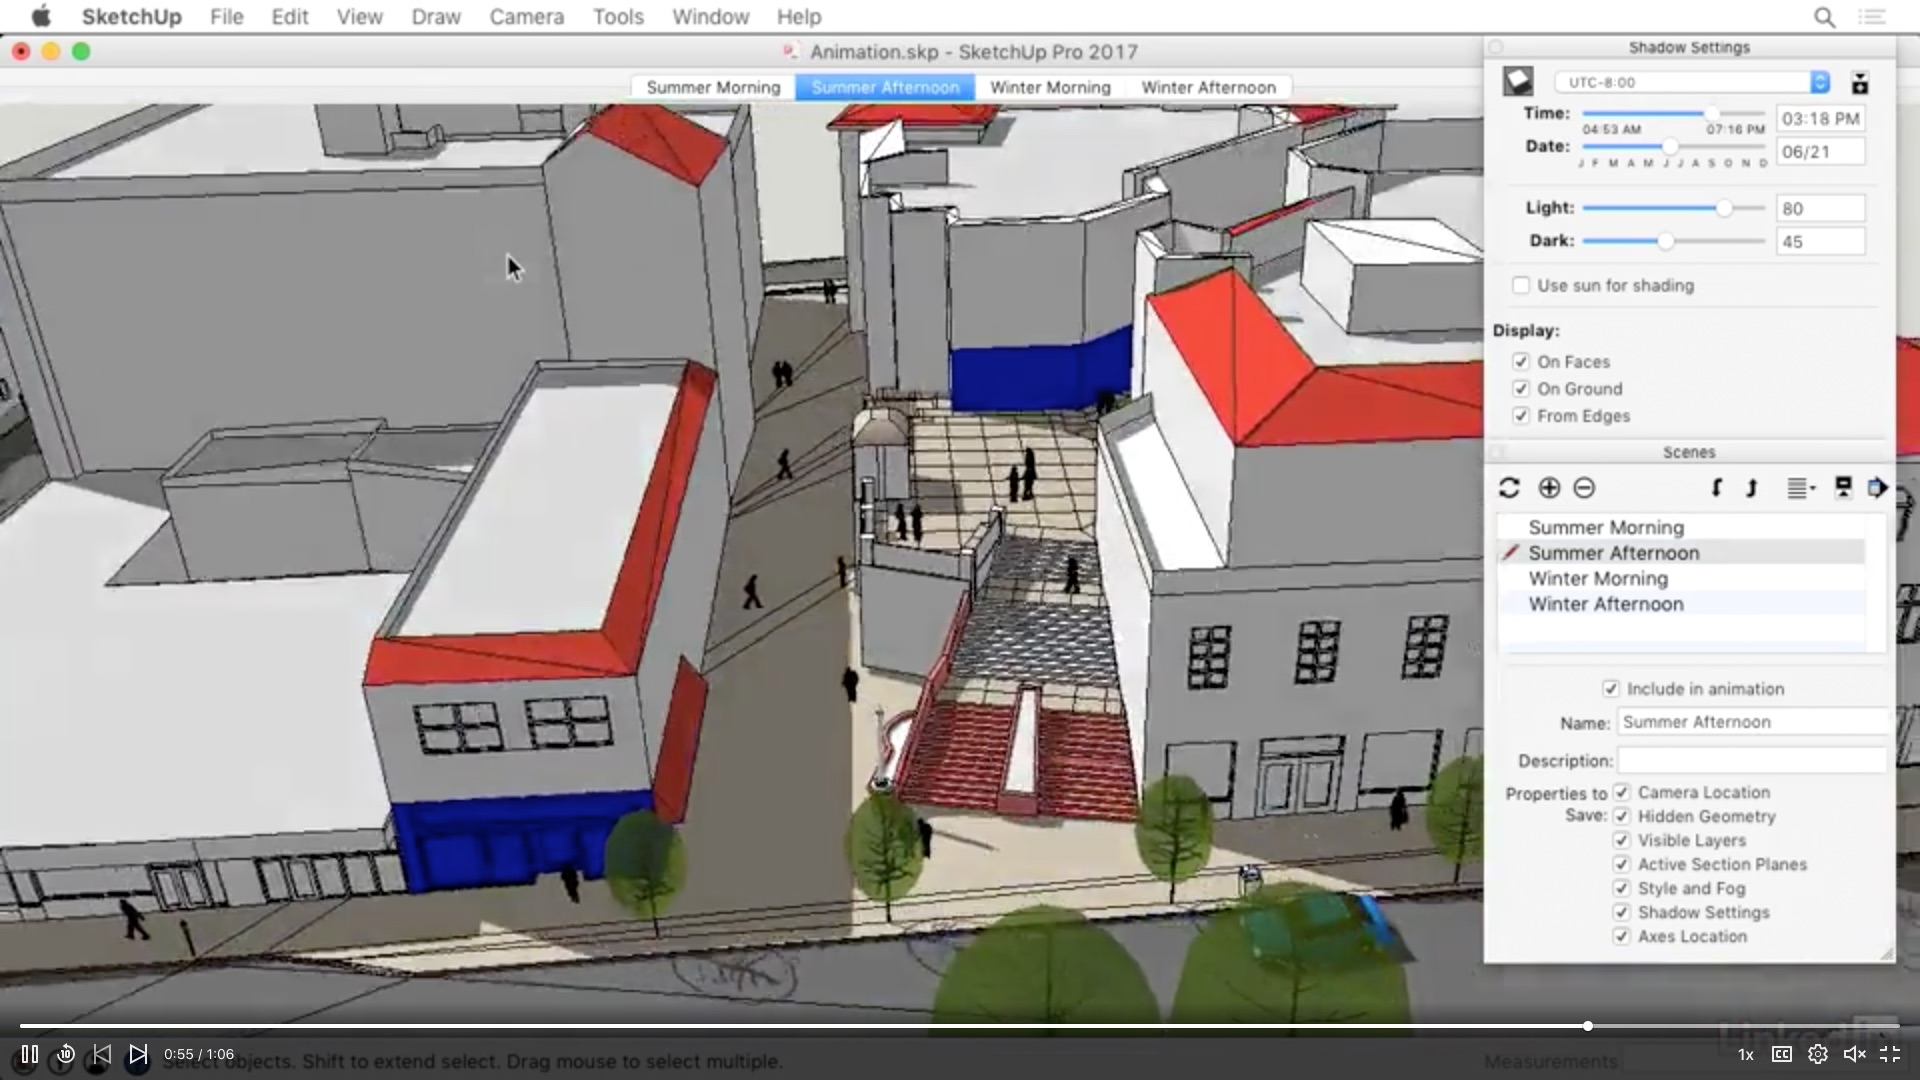Click the Hide Details icon in Scenes
This screenshot has width=1920, height=1080.
[1843, 488]
